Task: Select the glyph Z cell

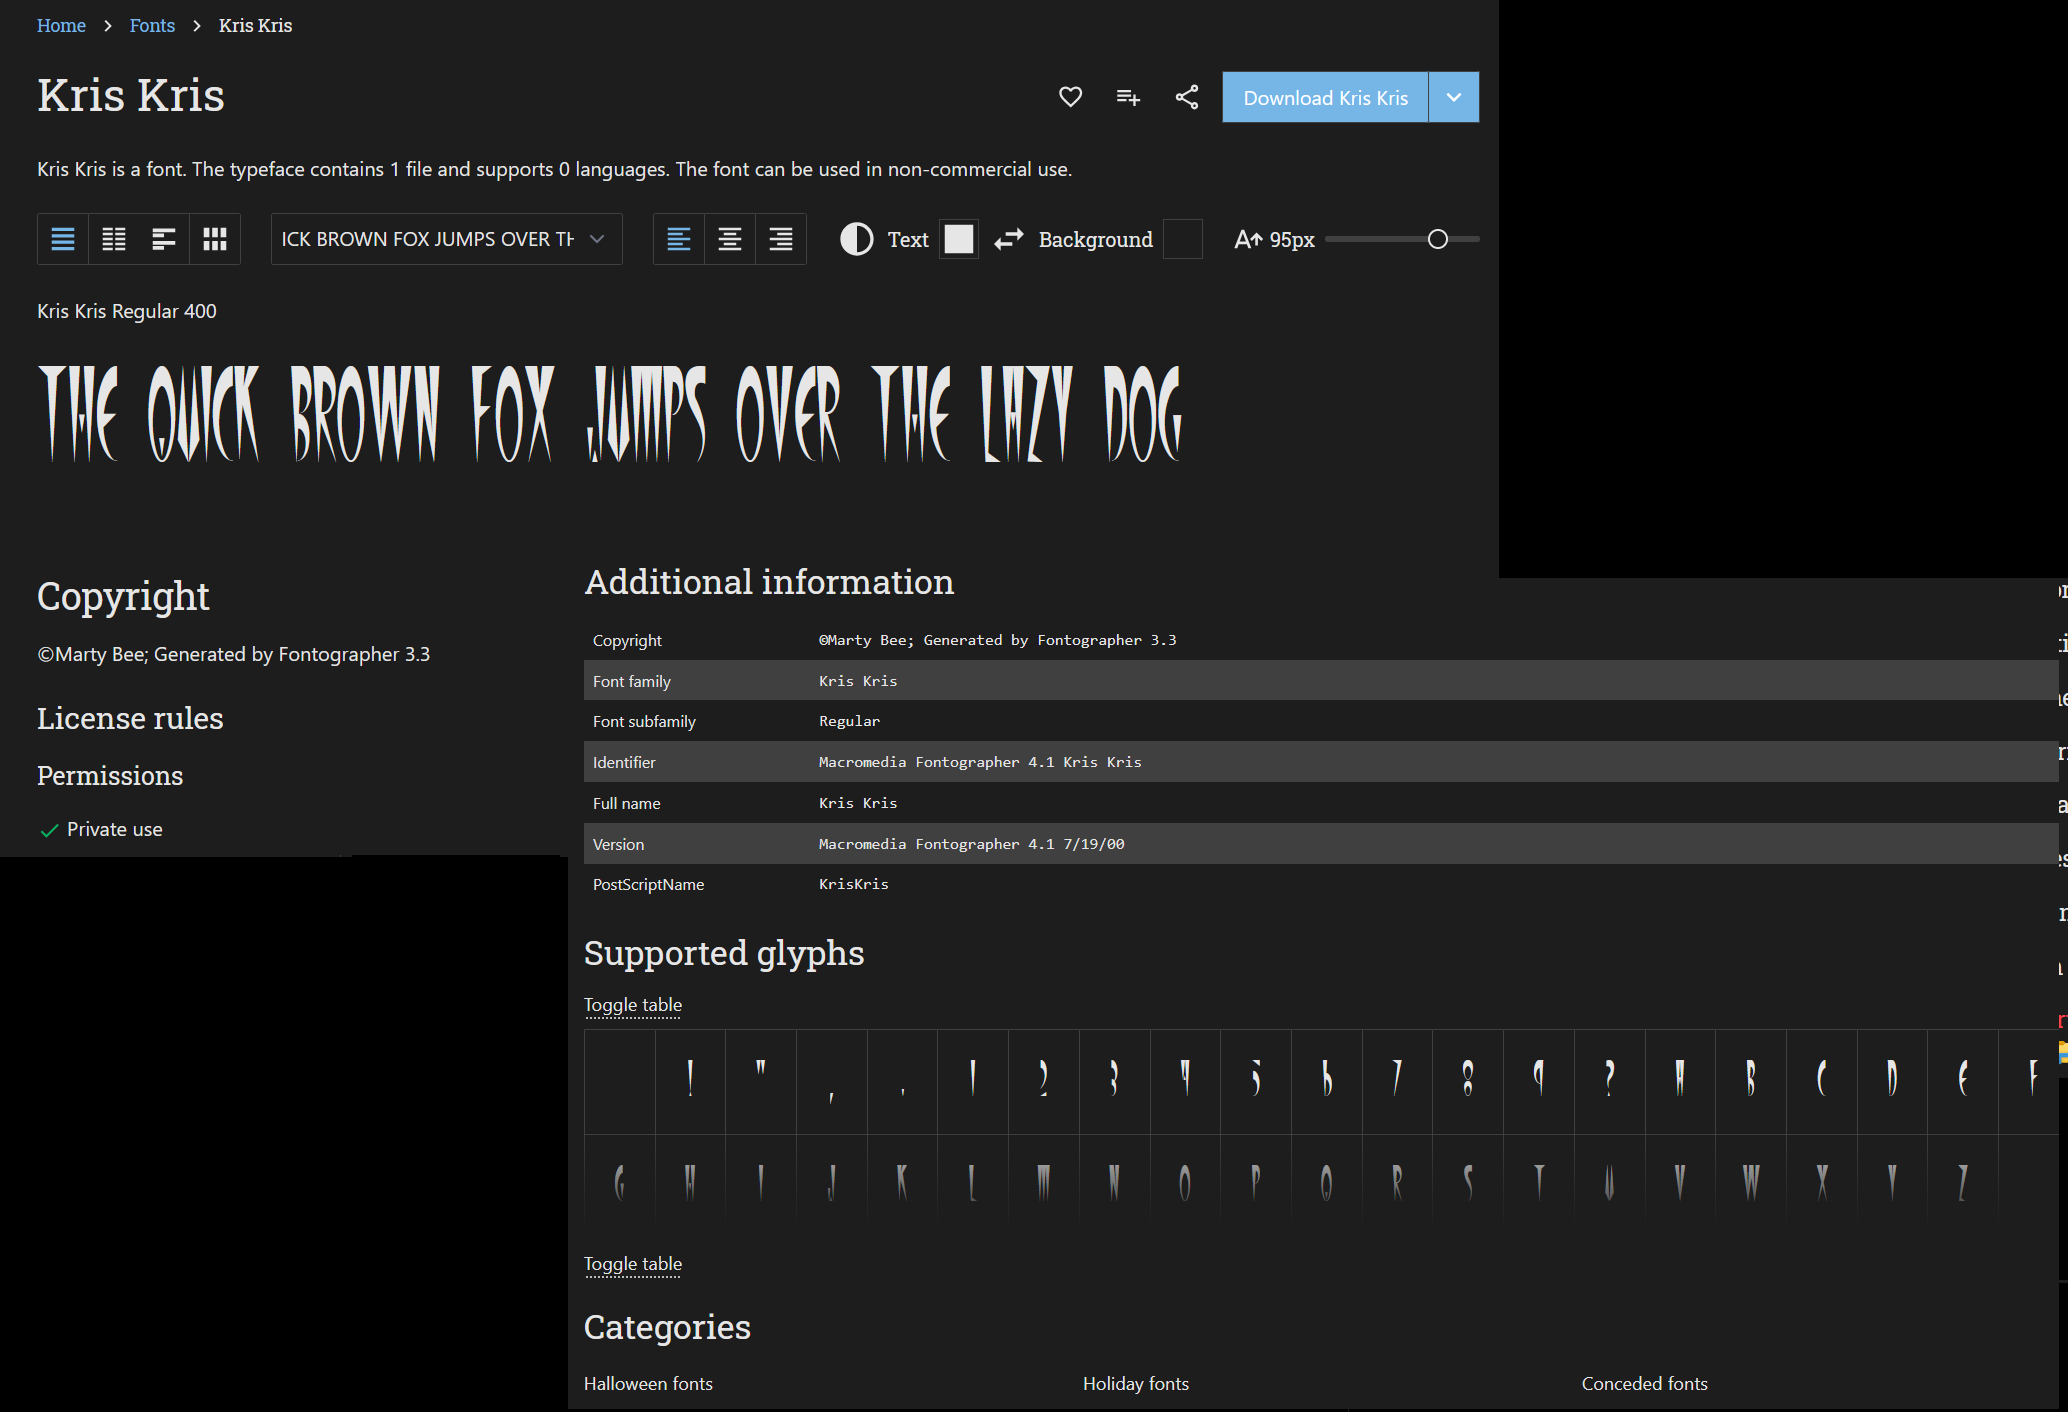Action: [1962, 1183]
